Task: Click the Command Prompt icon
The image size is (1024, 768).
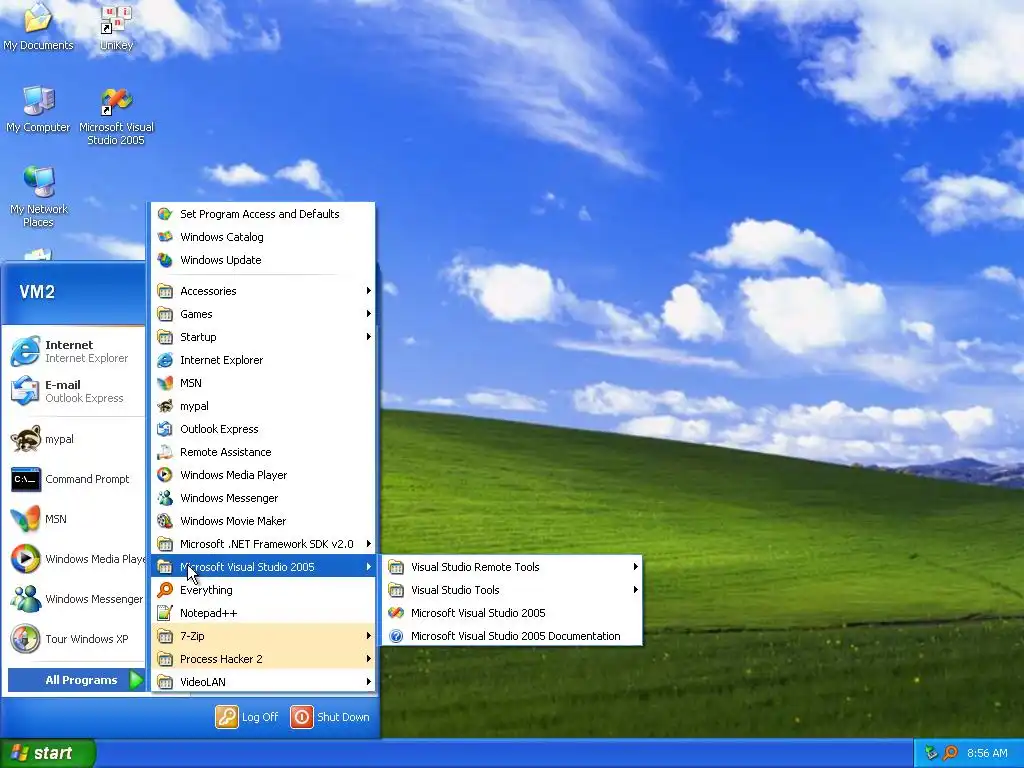Action: pyautogui.click(x=25, y=479)
